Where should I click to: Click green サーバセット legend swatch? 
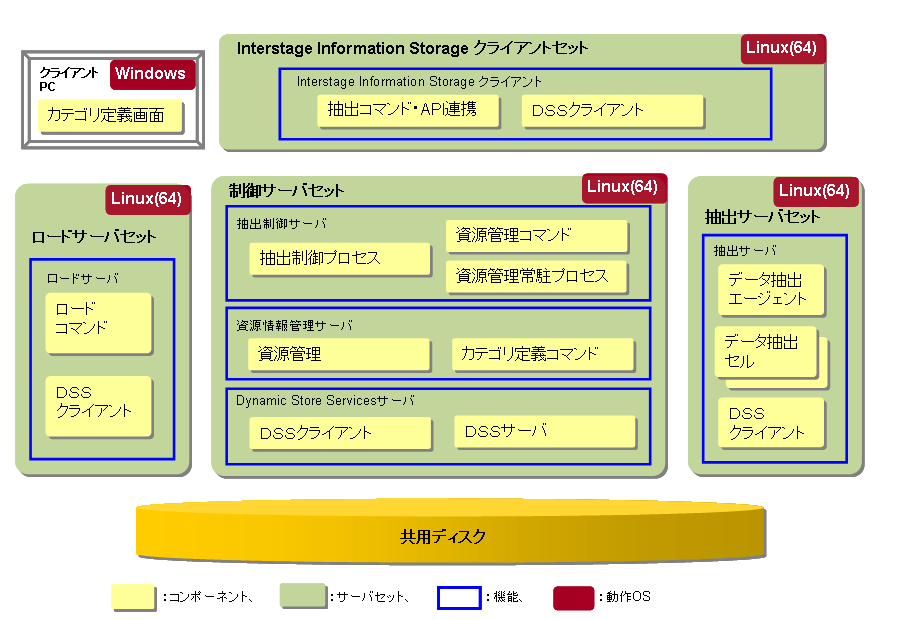(x=302, y=596)
